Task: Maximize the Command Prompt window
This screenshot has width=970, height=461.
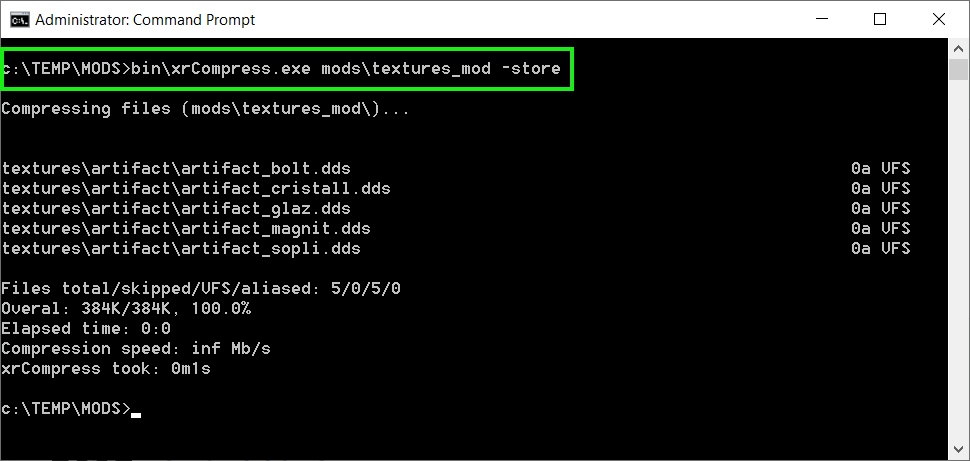Action: (x=880, y=19)
